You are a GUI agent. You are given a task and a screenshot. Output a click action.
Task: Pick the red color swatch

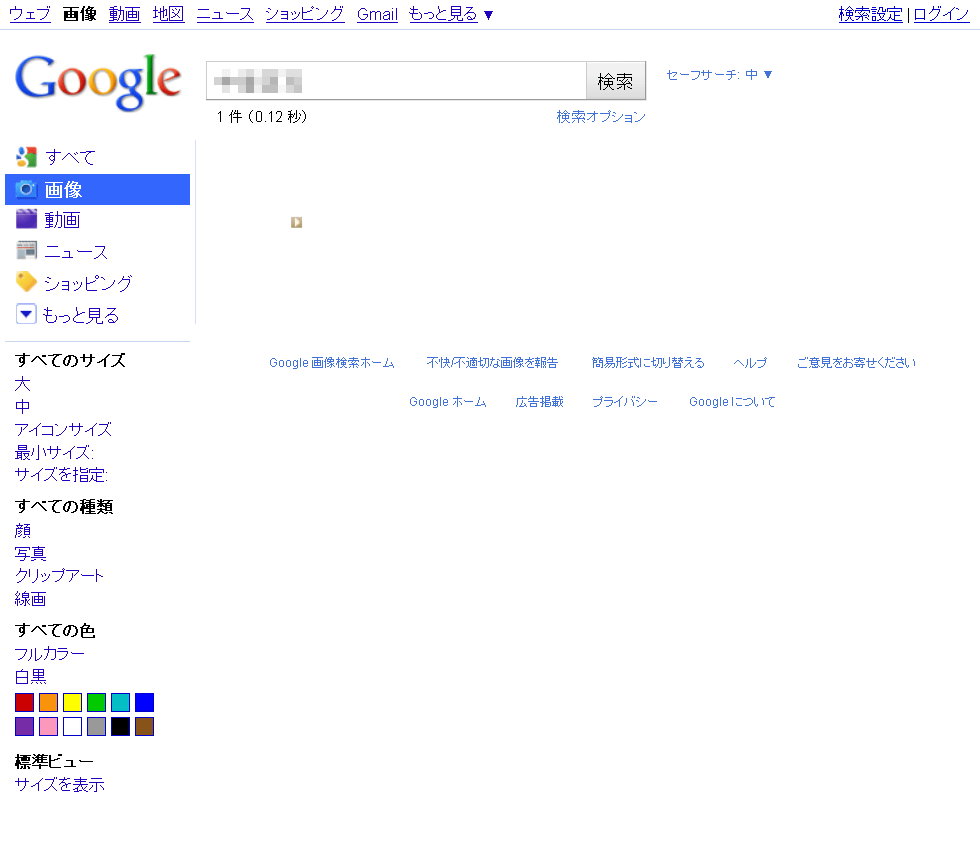point(24,702)
